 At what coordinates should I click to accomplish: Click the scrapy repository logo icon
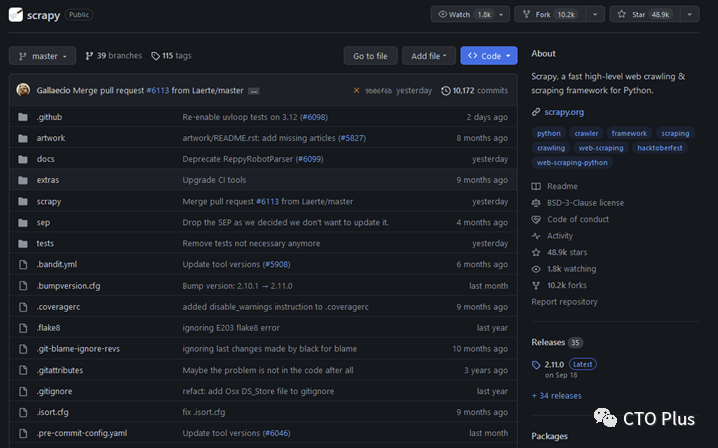16,15
